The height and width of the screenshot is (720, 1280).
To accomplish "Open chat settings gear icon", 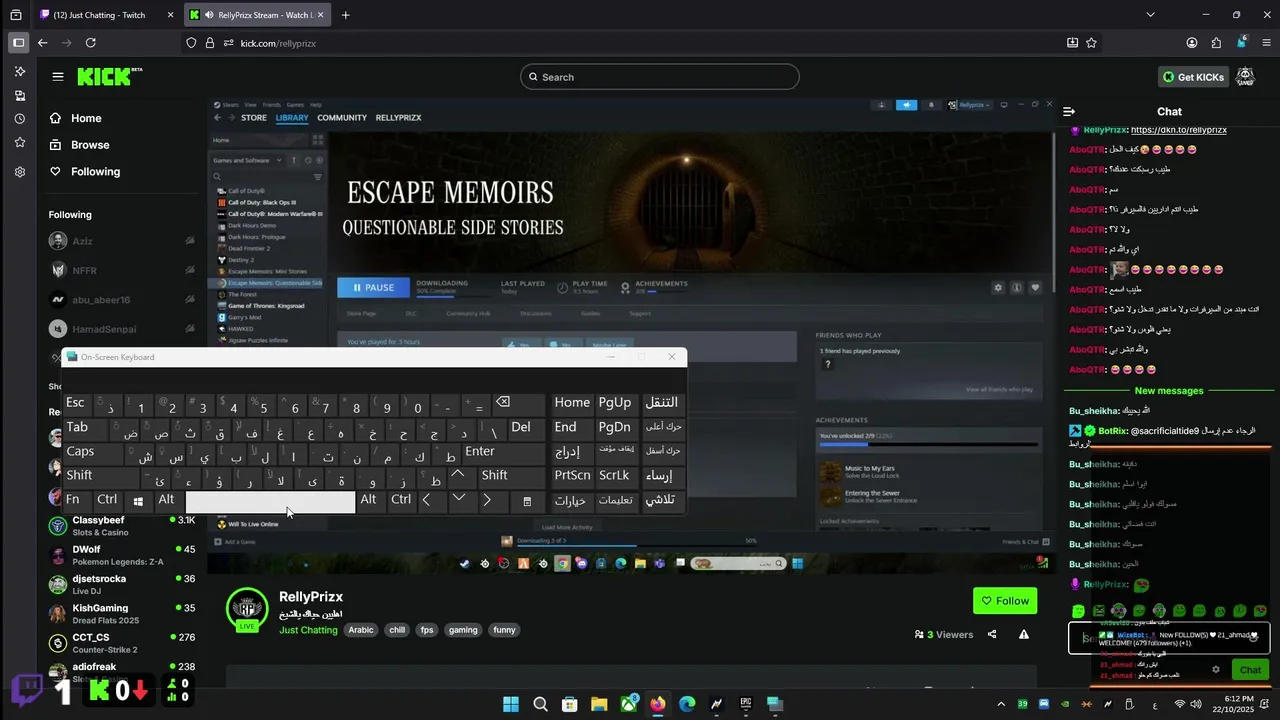I will point(1215,670).
